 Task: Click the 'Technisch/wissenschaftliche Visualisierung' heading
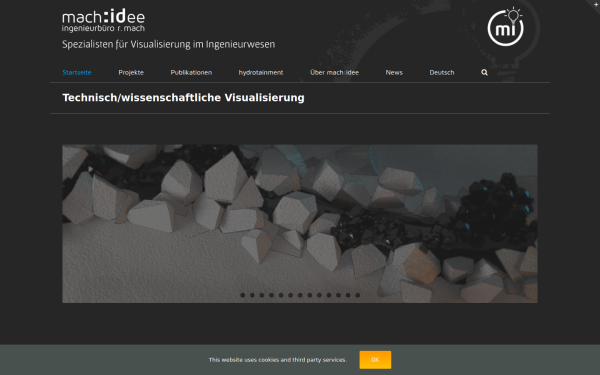point(183,98)
